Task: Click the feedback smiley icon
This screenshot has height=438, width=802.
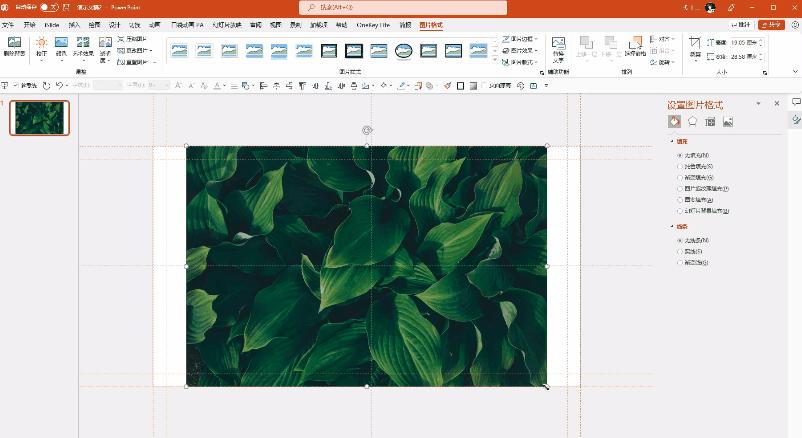Action: click(795, 25)
